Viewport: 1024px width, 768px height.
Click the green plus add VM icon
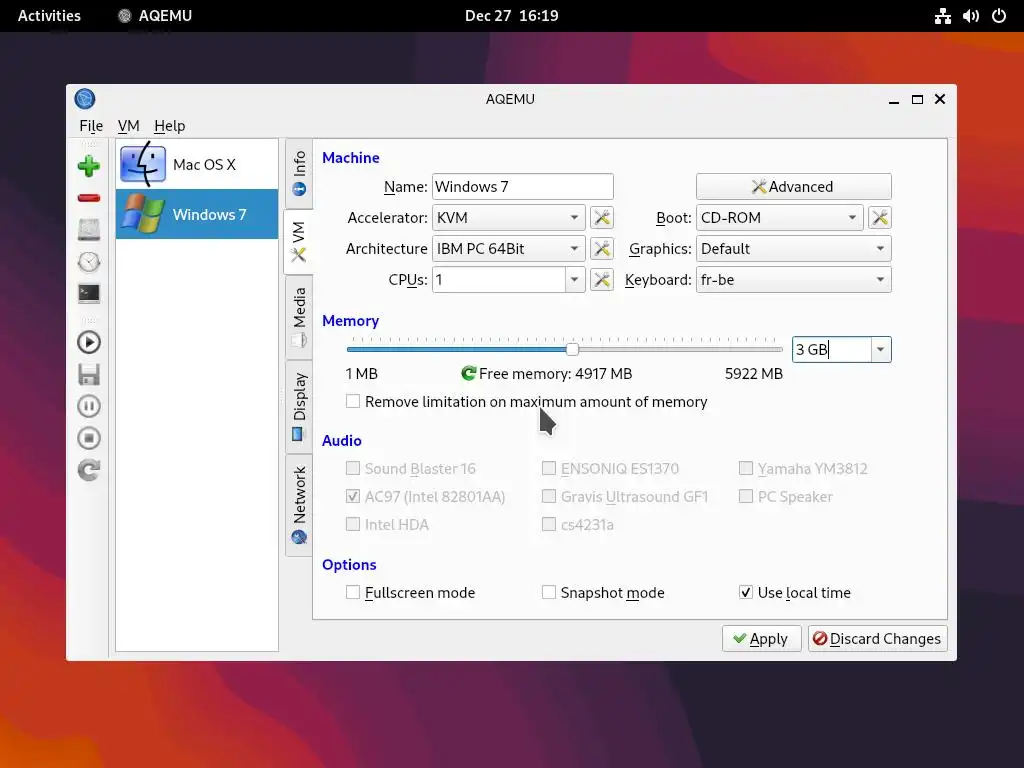[x=89, y=166]
